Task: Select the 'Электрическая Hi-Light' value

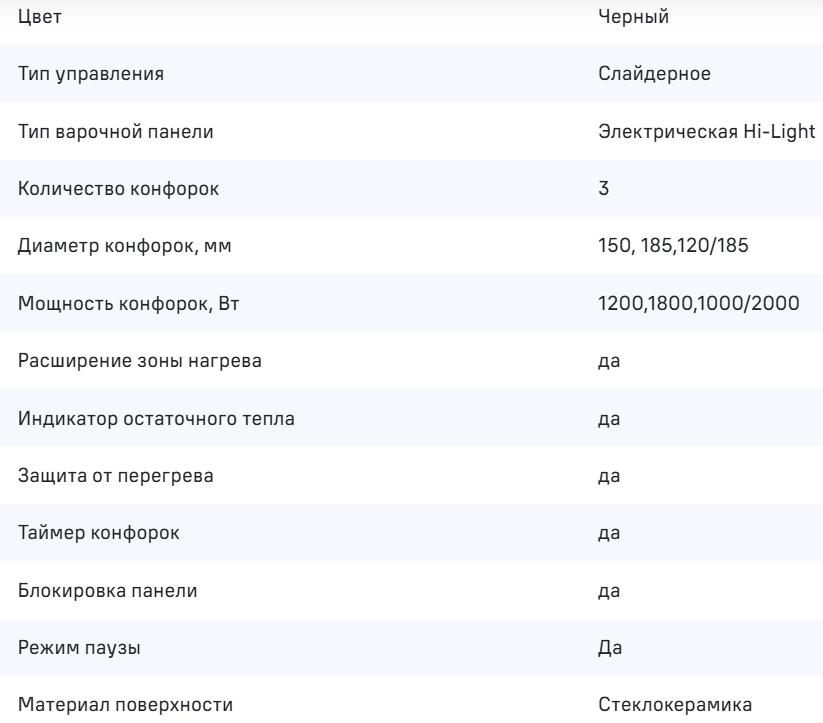Action: [x=706, y=131]
